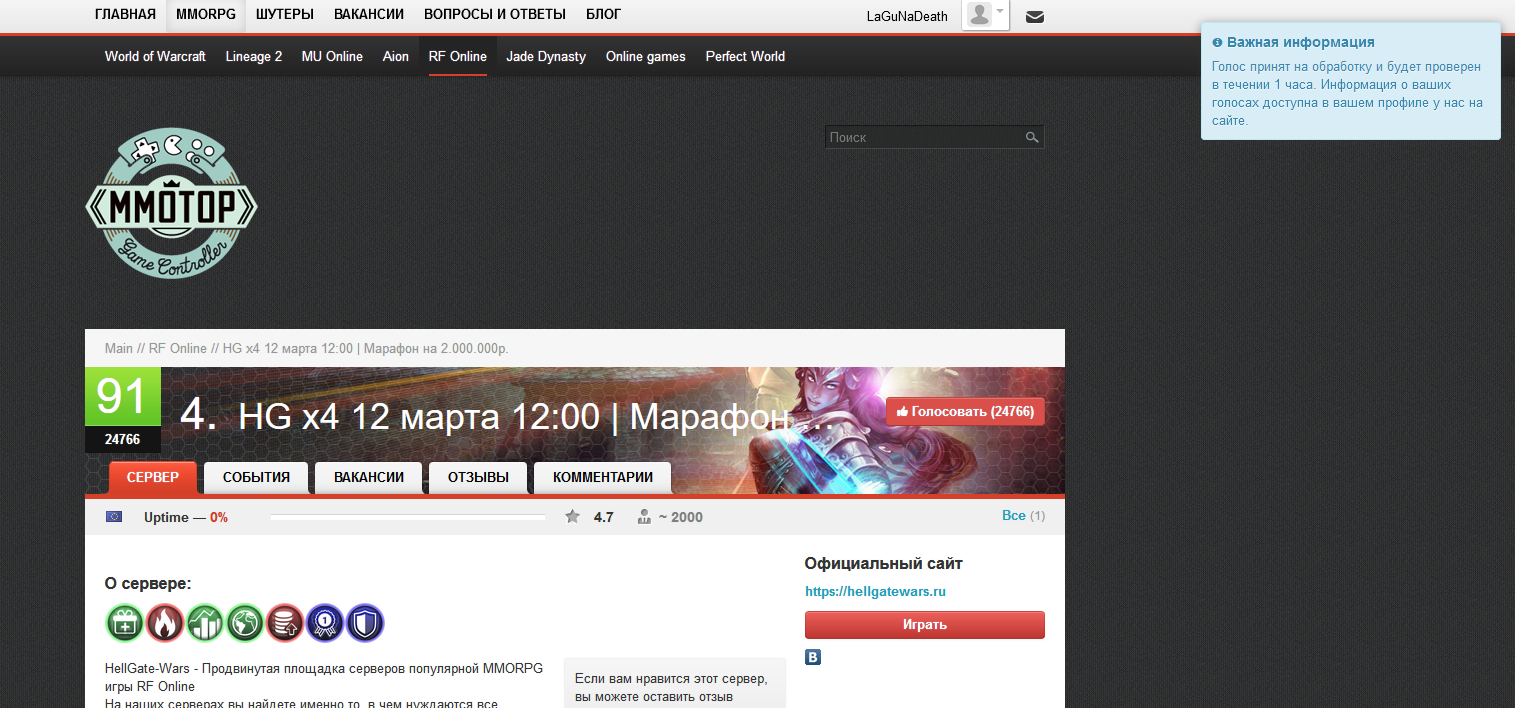Click the bar chart server badge

pos(205,622)
